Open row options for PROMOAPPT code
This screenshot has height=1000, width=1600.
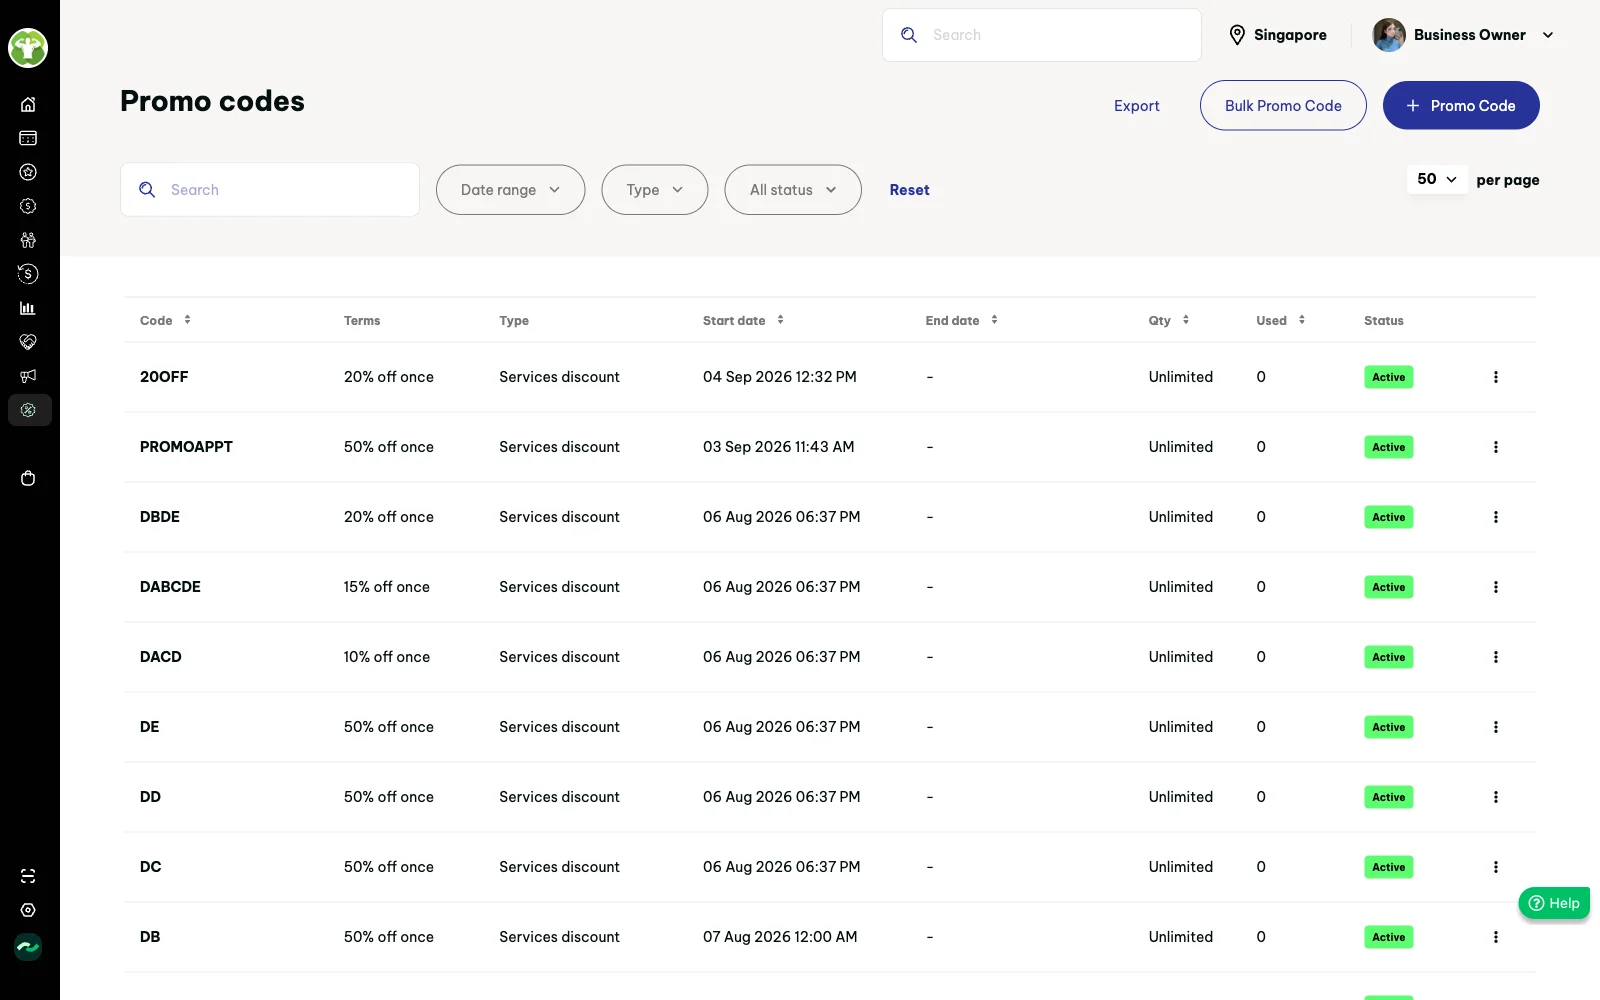1496,447
